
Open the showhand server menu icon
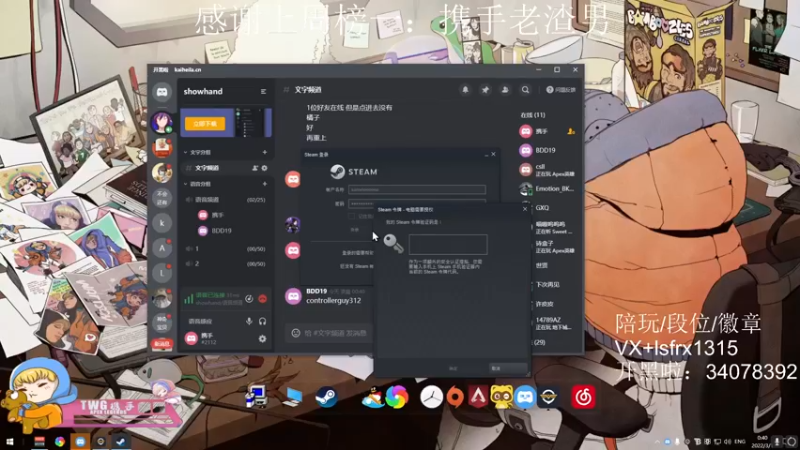coord(263,91)
